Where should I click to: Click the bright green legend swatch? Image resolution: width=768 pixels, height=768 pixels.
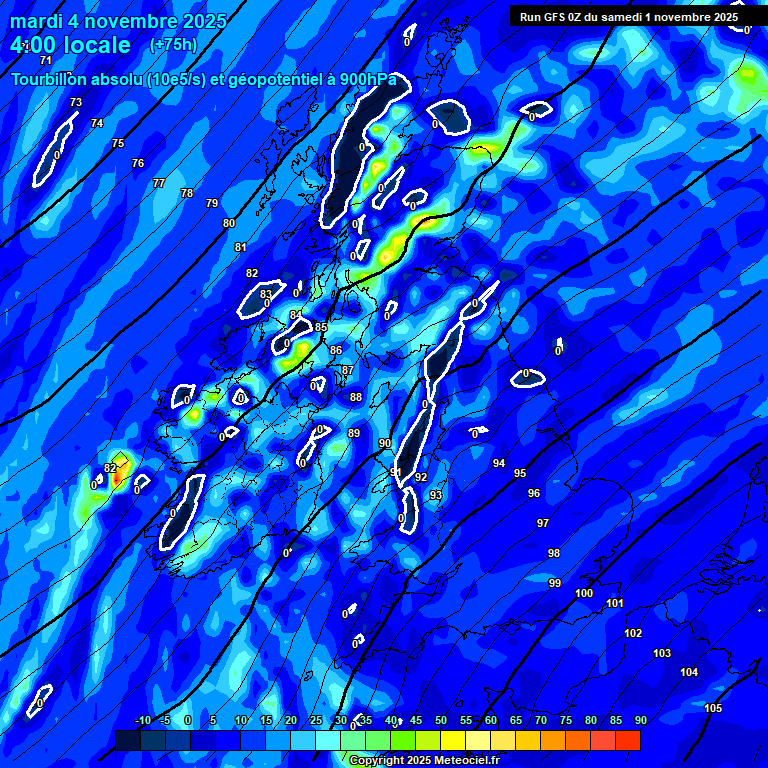pyautogui.click(x=403, y=740)
